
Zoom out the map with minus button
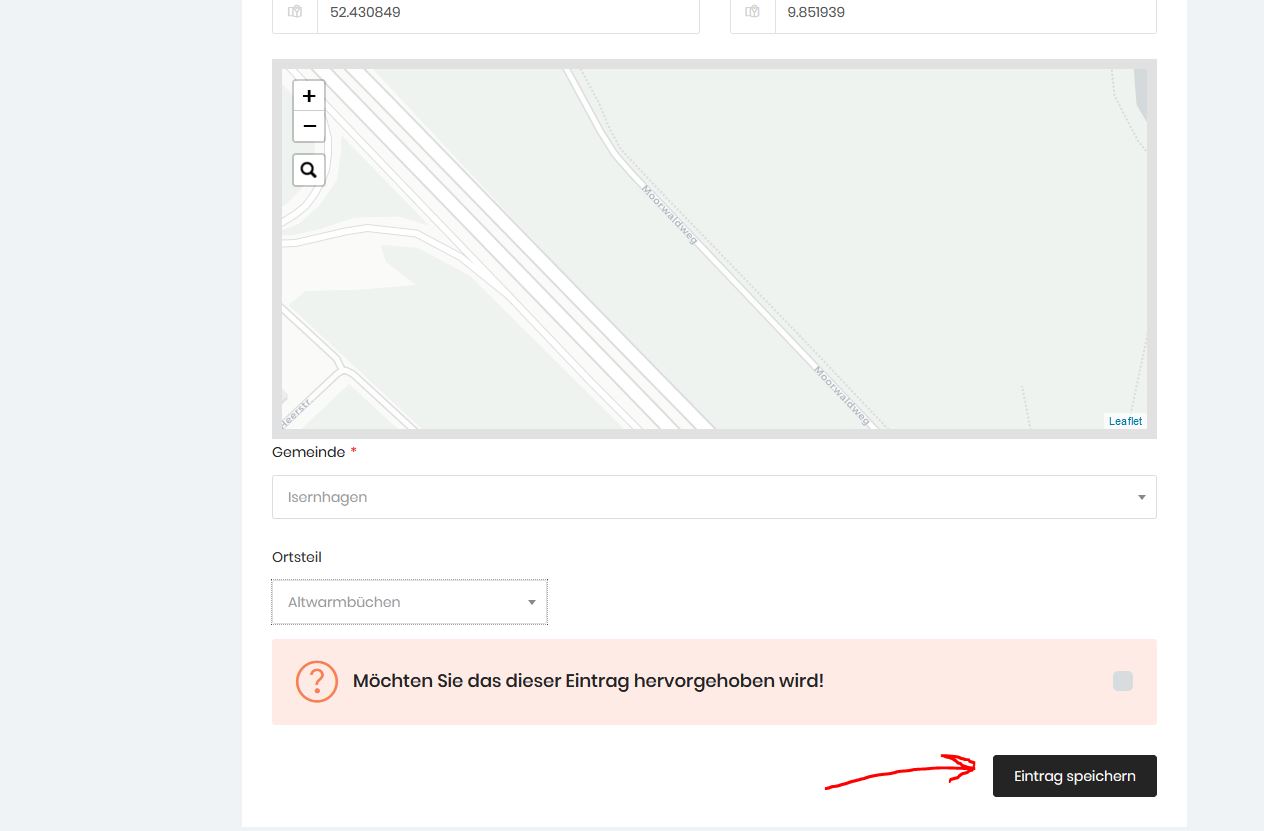tap(309, 127)
